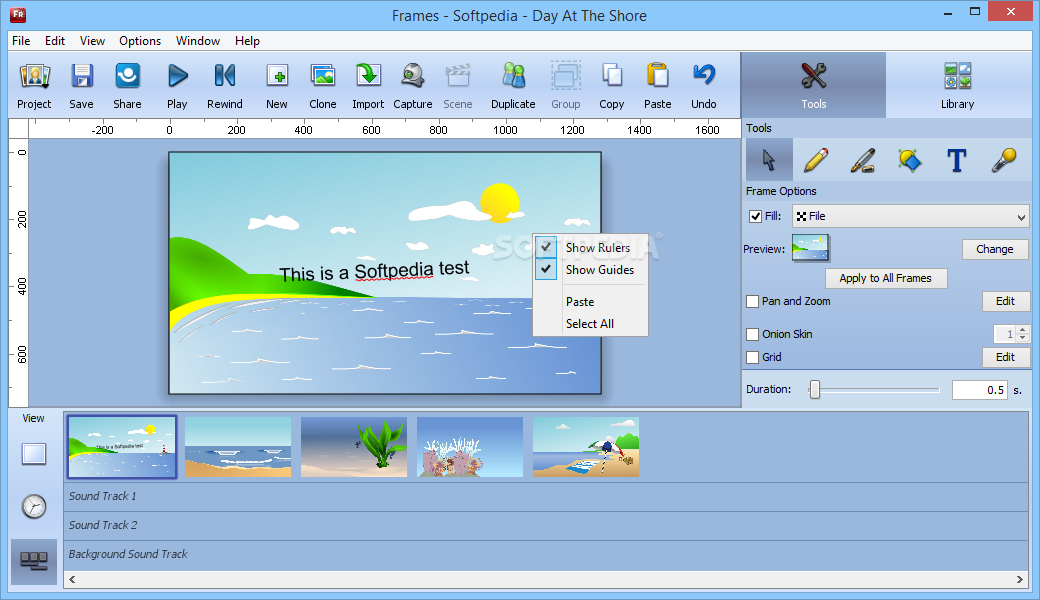Select the coral reef frame thumbnail
This screenshot has height=600, width=1040.
pos(470,447)
